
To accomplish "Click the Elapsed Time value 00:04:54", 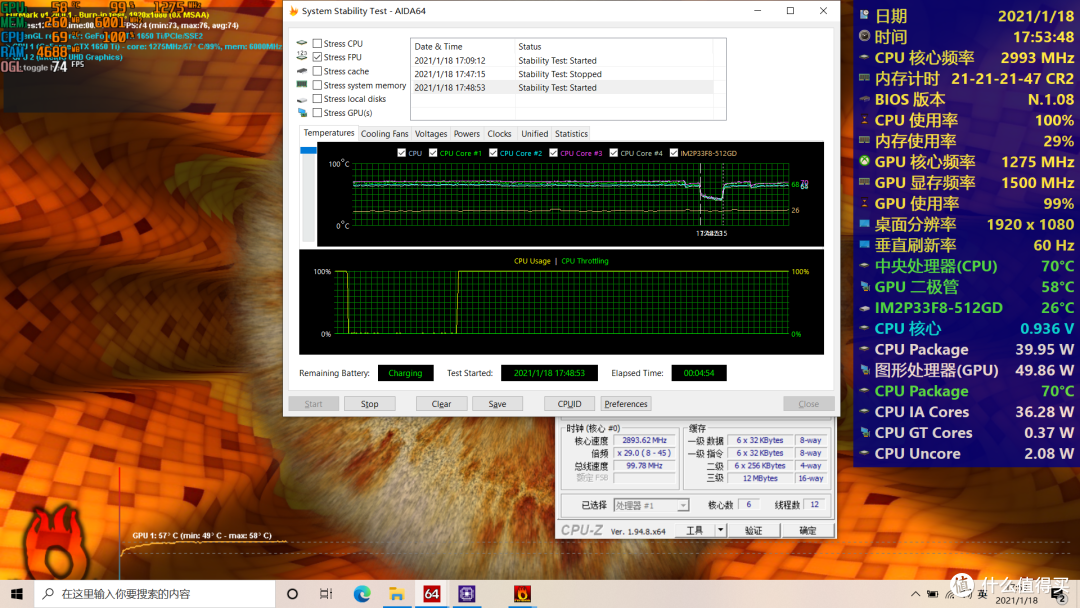I will click(x=698, y=373).
